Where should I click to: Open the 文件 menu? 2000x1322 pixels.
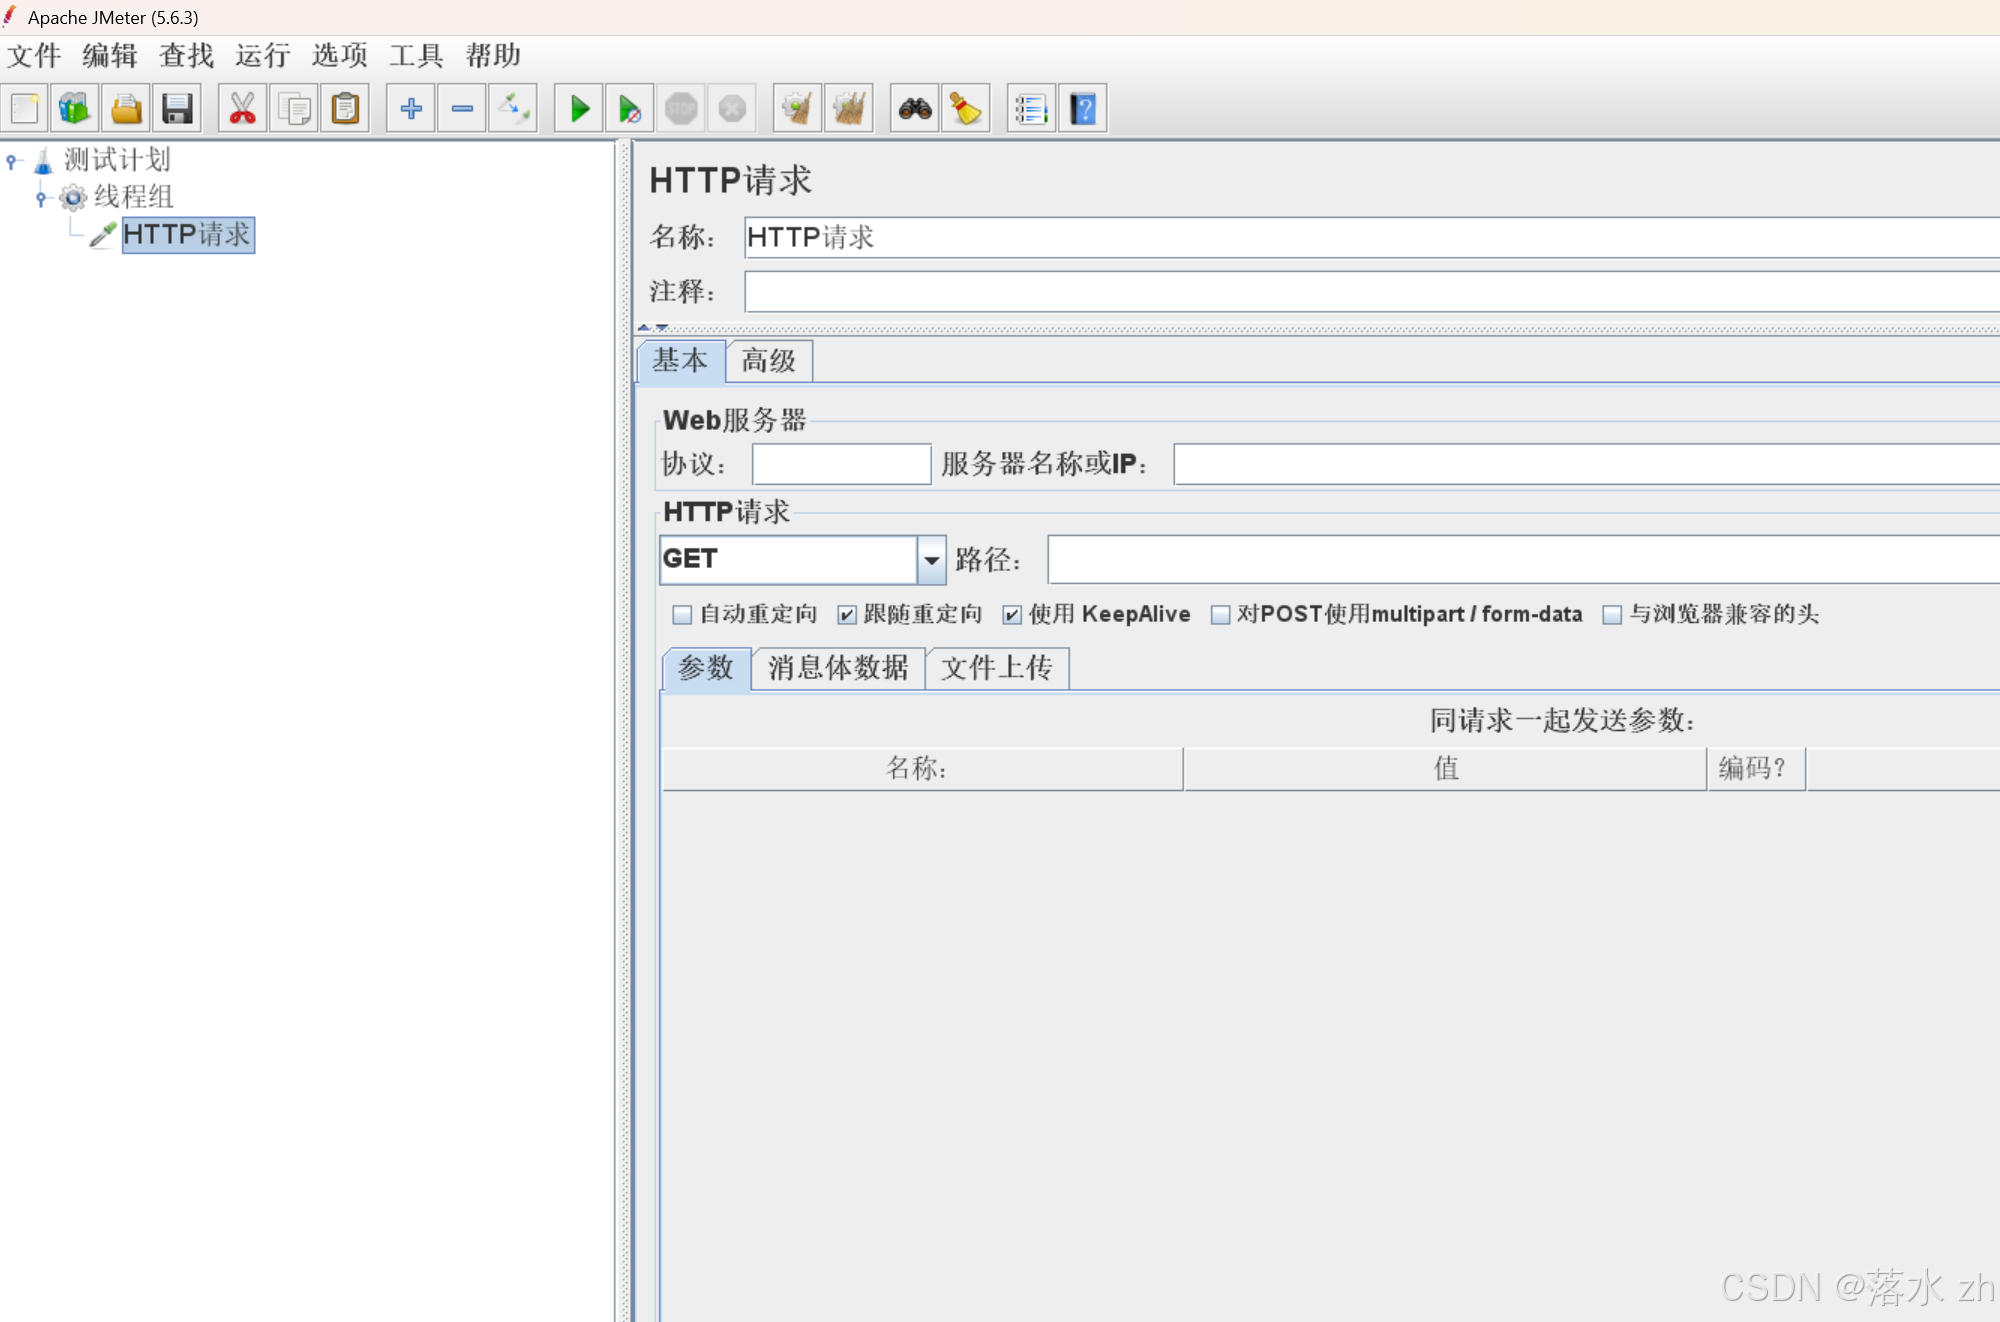(35, 55)
